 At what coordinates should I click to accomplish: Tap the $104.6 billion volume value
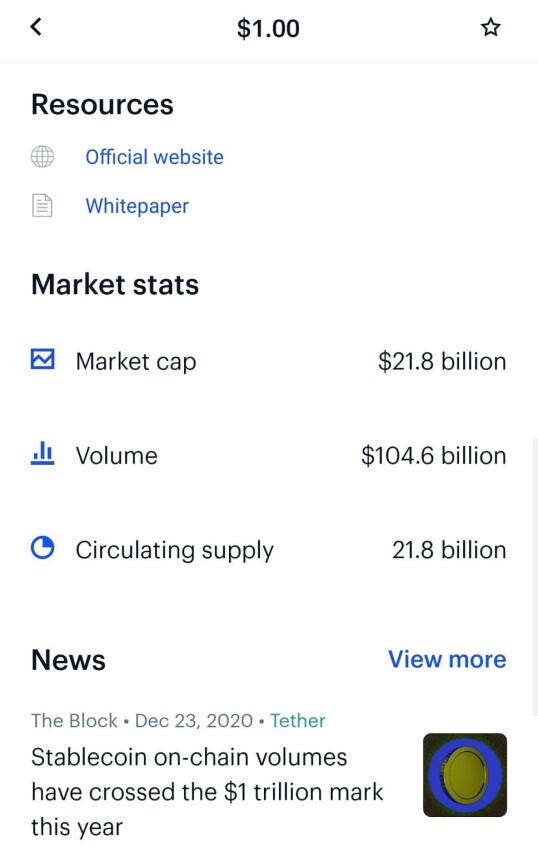coord(433,455)
